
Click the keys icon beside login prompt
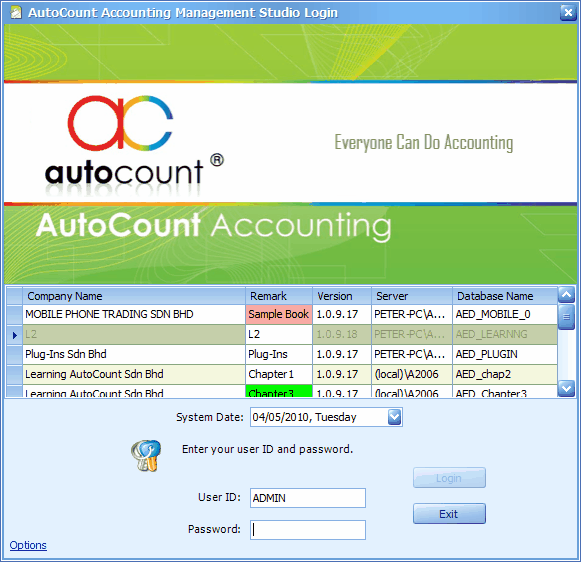[146, 455]
